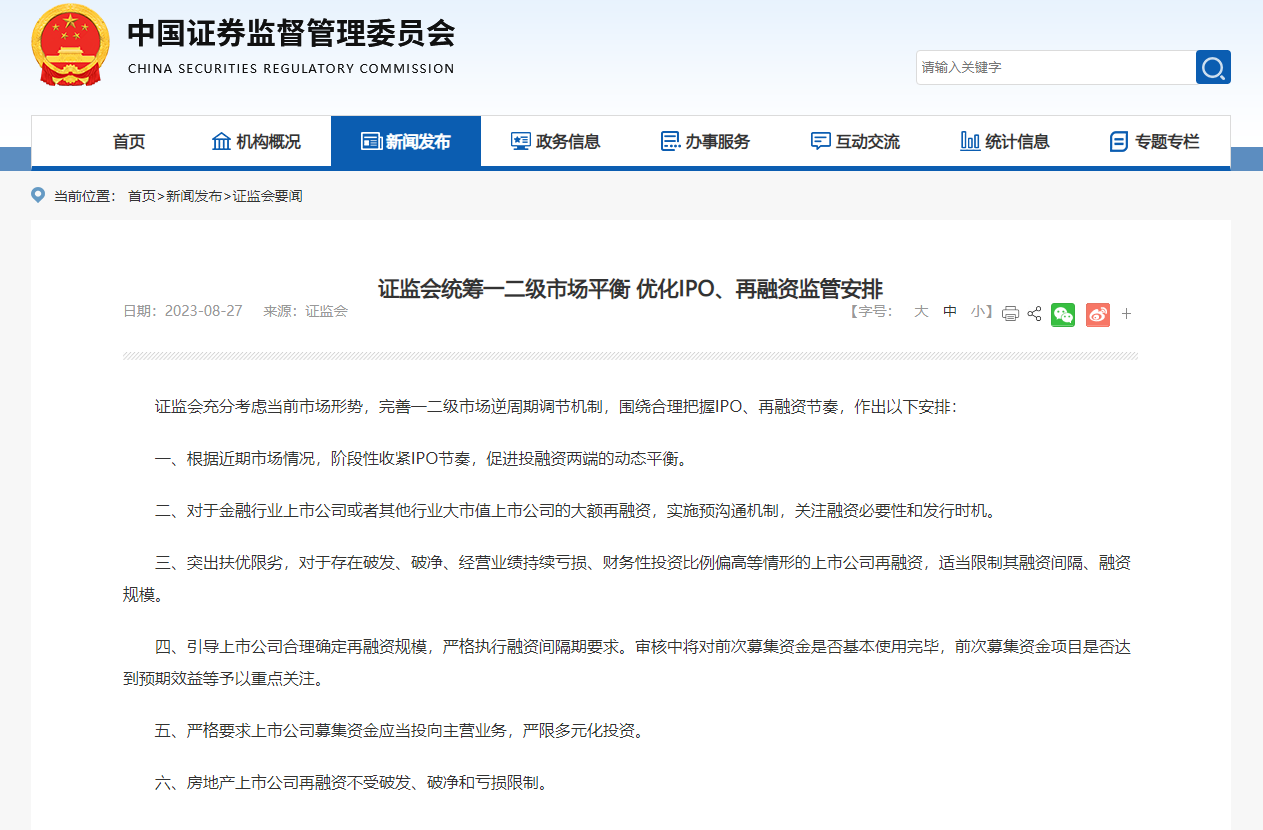This screenshot has width=1263, height=830.
Task: Select the 新闻发布 navigation tab
Action: [x=406, y=141]
